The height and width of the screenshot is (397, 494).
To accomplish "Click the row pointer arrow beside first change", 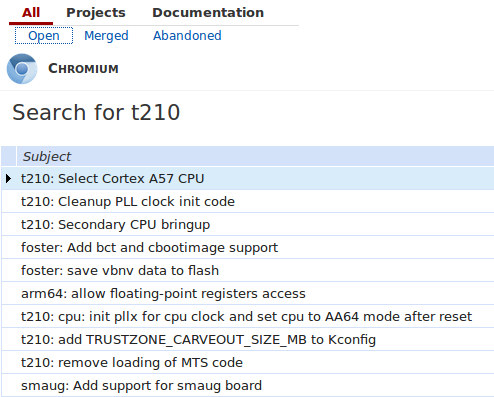I will pyautogui.click(x=9, y=179).
